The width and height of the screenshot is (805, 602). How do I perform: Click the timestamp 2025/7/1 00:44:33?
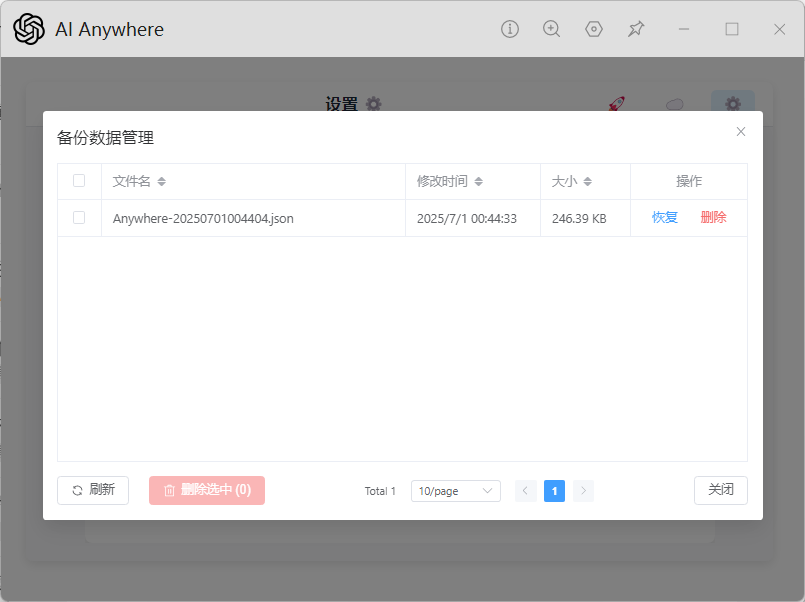pyautogui.click(x=467, y=219)
